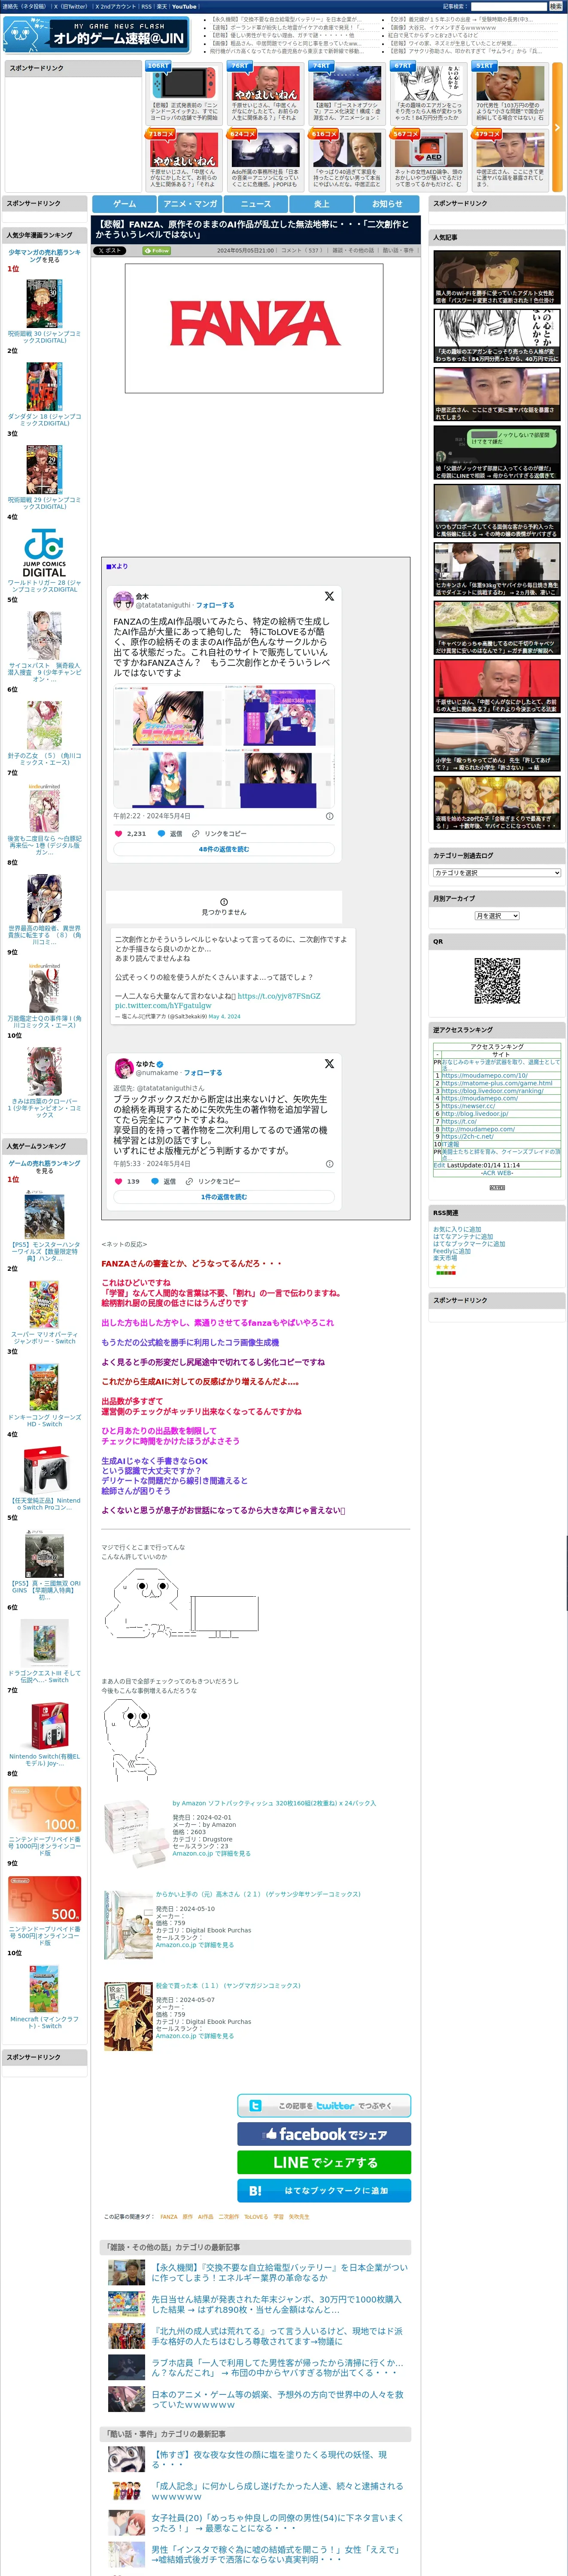Click 48件の返信を読む link
568x2576 pixels.
(224, 849)
